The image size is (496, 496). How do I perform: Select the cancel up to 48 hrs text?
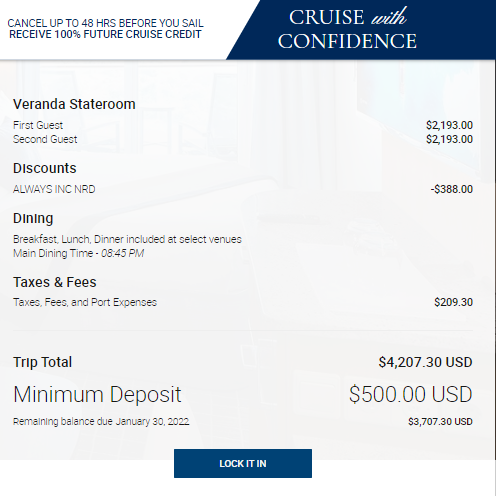click(x=105, y=29)
